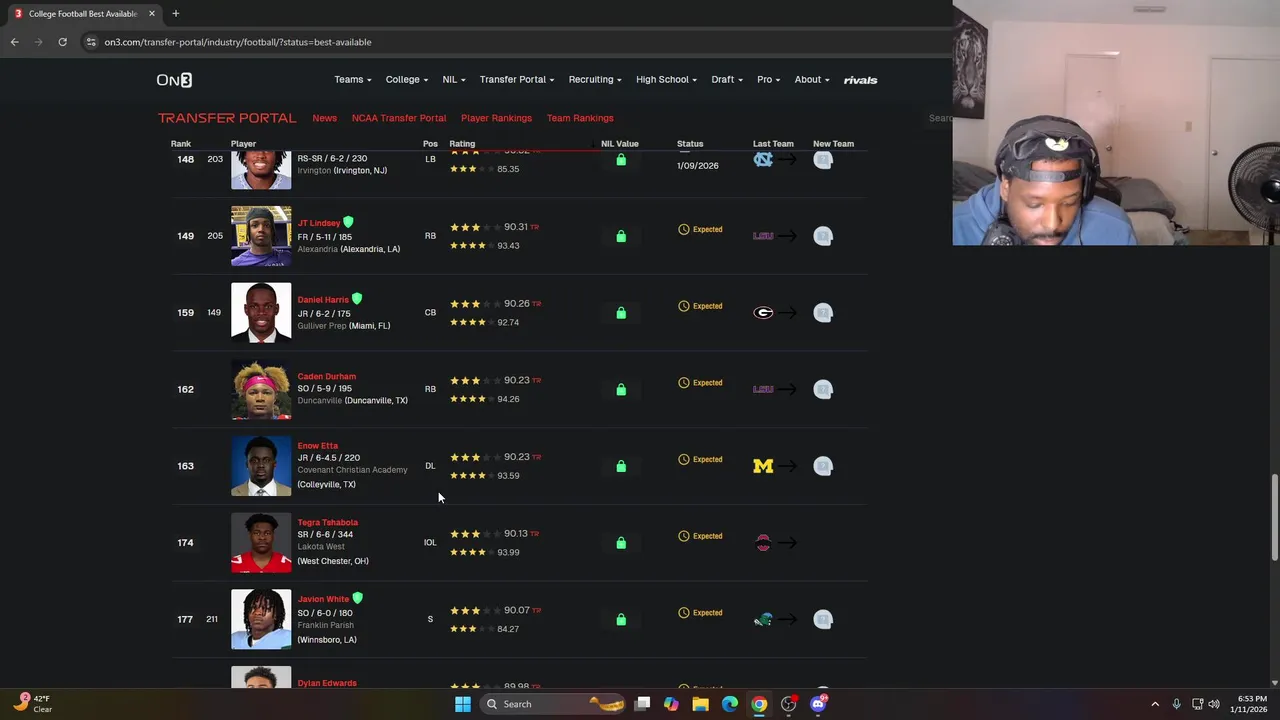
Task: Open Player Rankings tab
Action: [x=496, y=118]
